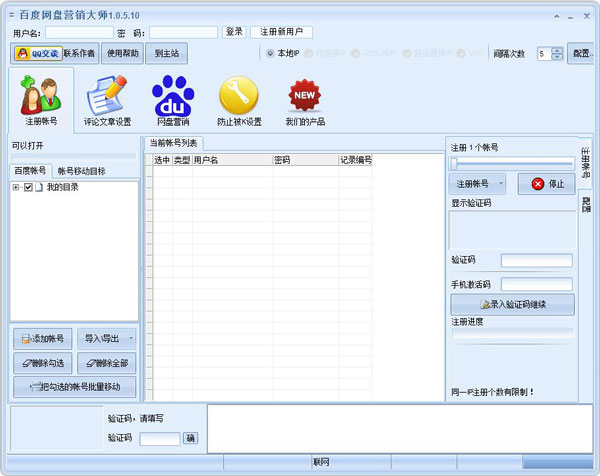Select the lower vertical side tab
Image resolution: width=600 pixels, height=476 pixels.
pyautogui.click(x=586, y=205)
